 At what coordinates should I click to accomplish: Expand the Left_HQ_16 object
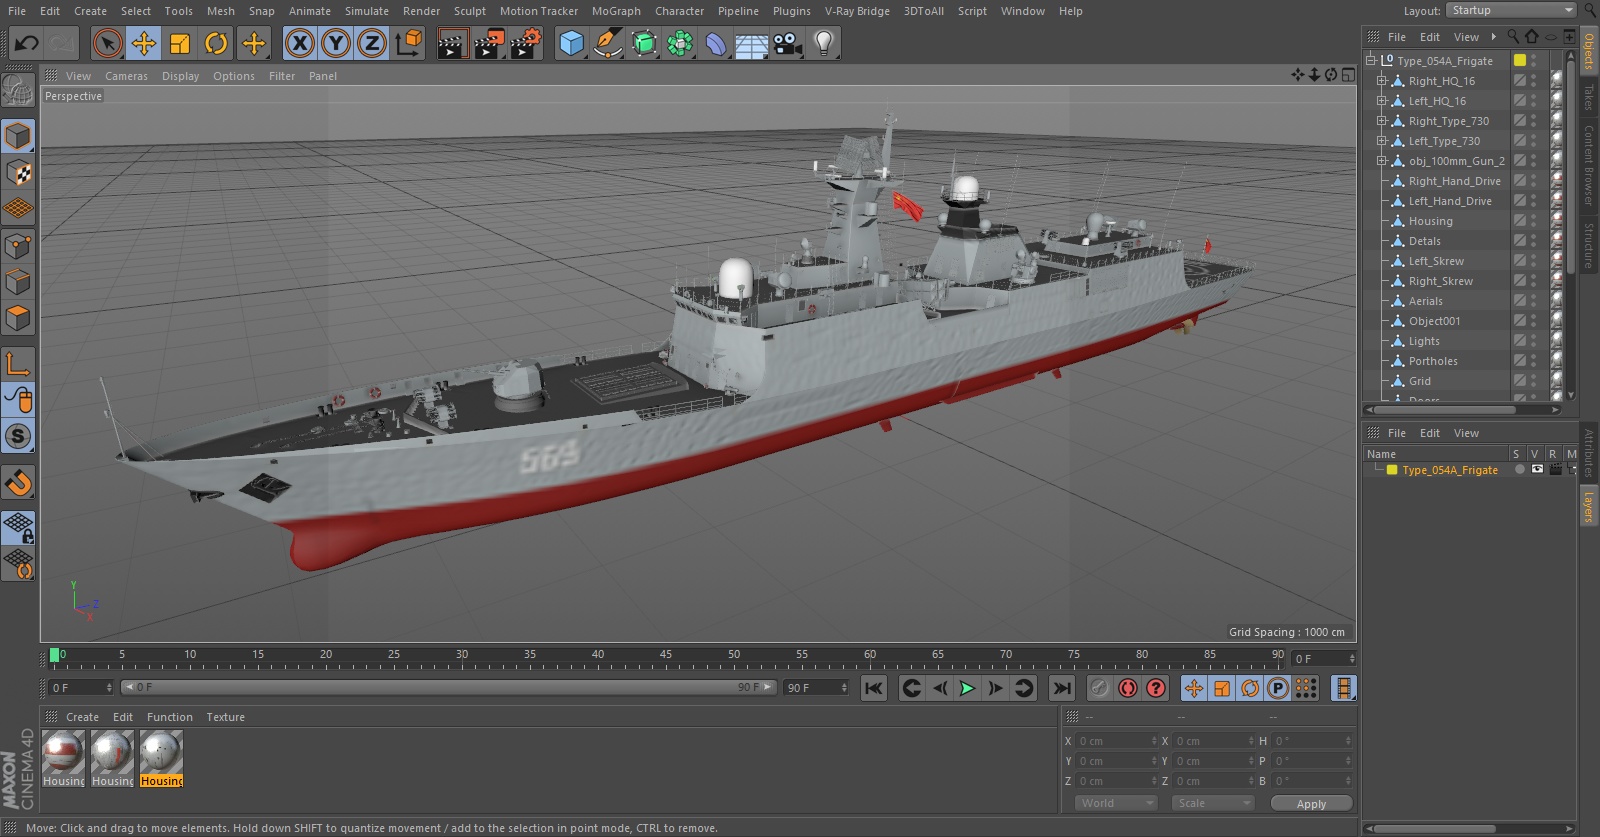1382,101
